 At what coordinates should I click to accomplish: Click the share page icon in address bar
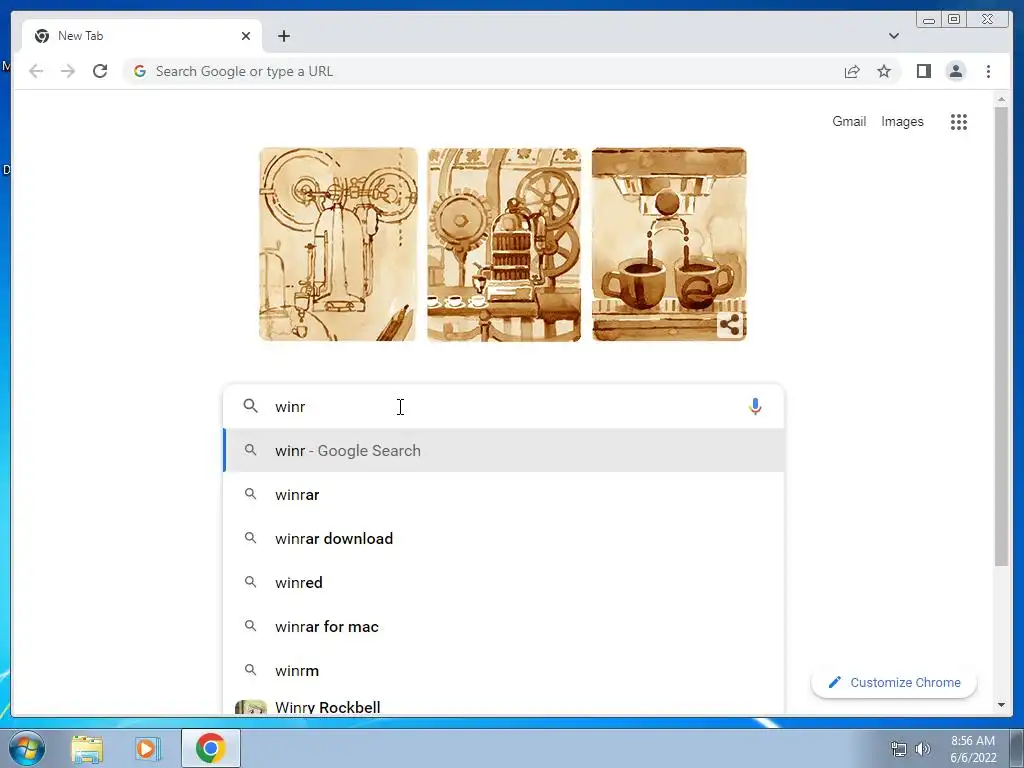click(852, 71)
